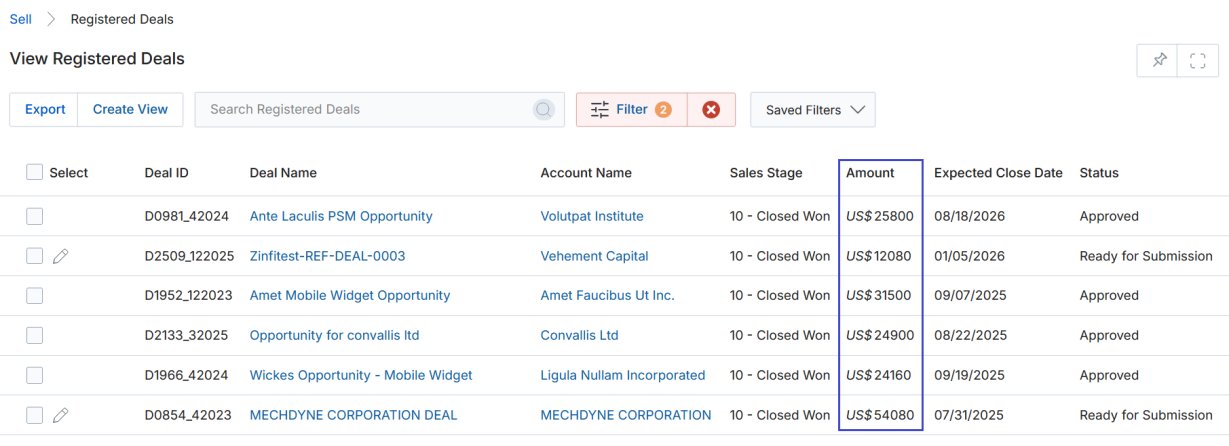Screen dimensions: 1229x446
Task: Expand view to fullscreen
Action: [1198, 61]
